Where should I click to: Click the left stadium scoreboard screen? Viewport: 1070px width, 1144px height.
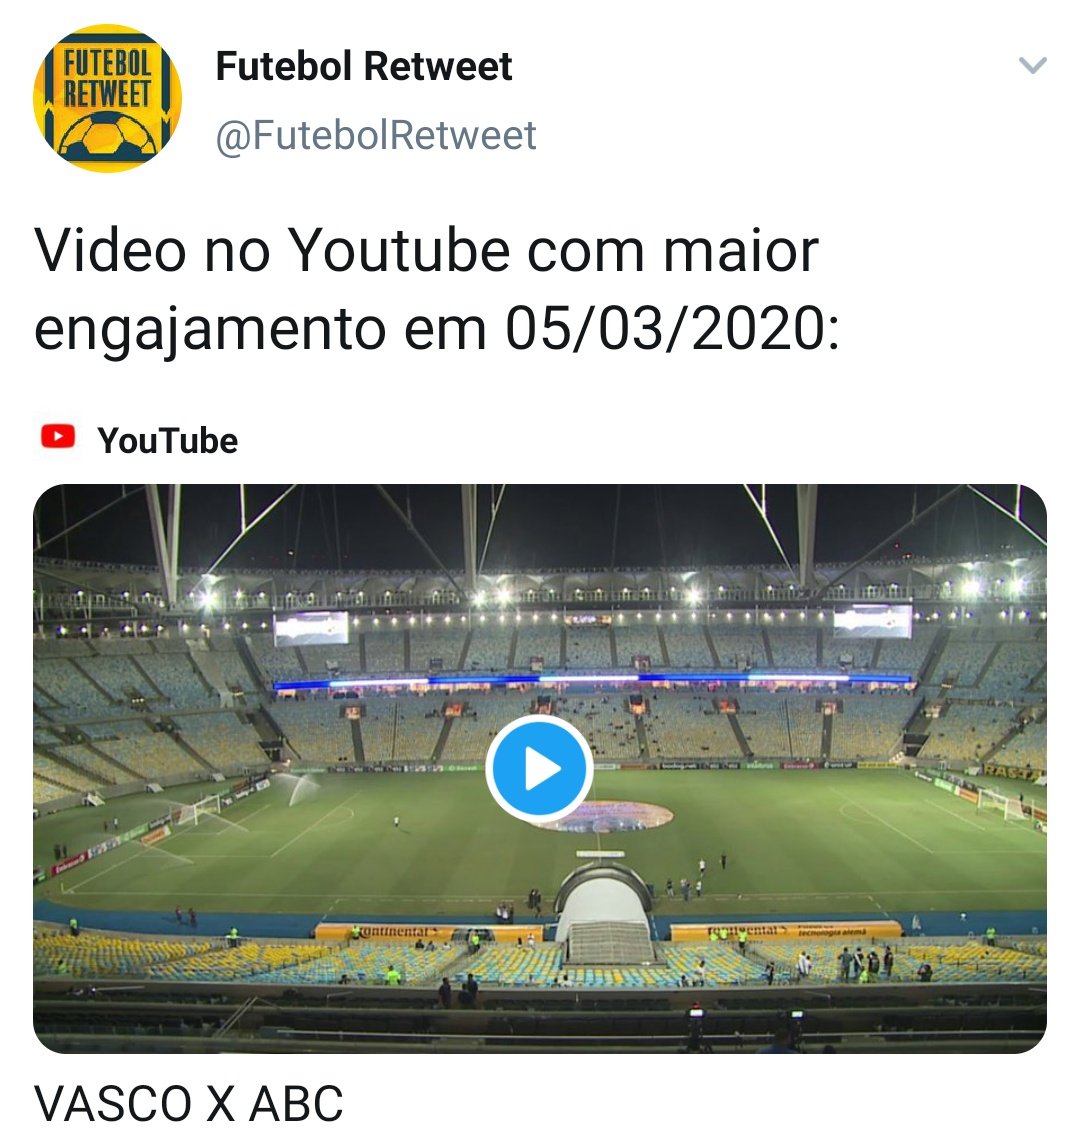(x=311, y=628)
